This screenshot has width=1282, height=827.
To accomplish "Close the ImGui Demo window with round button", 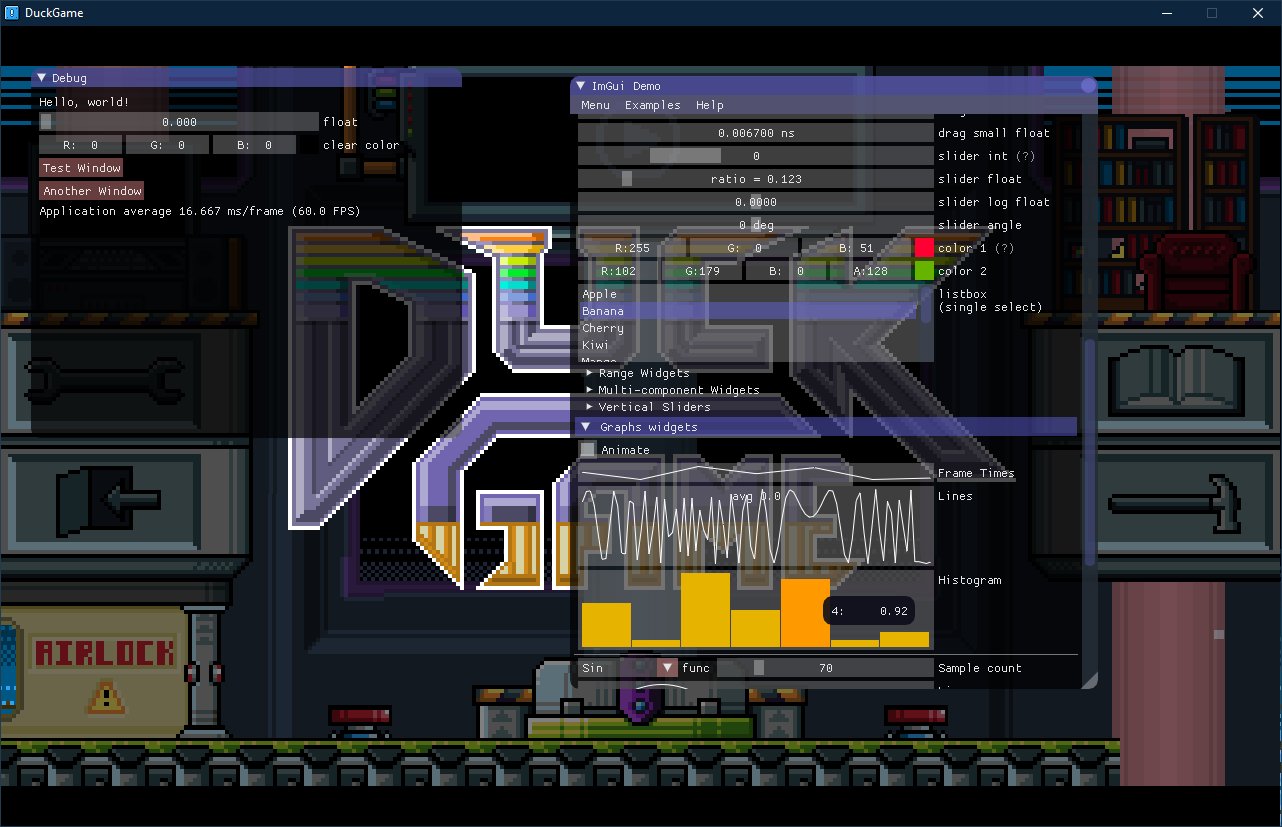I will click(x=1087, y=86).
